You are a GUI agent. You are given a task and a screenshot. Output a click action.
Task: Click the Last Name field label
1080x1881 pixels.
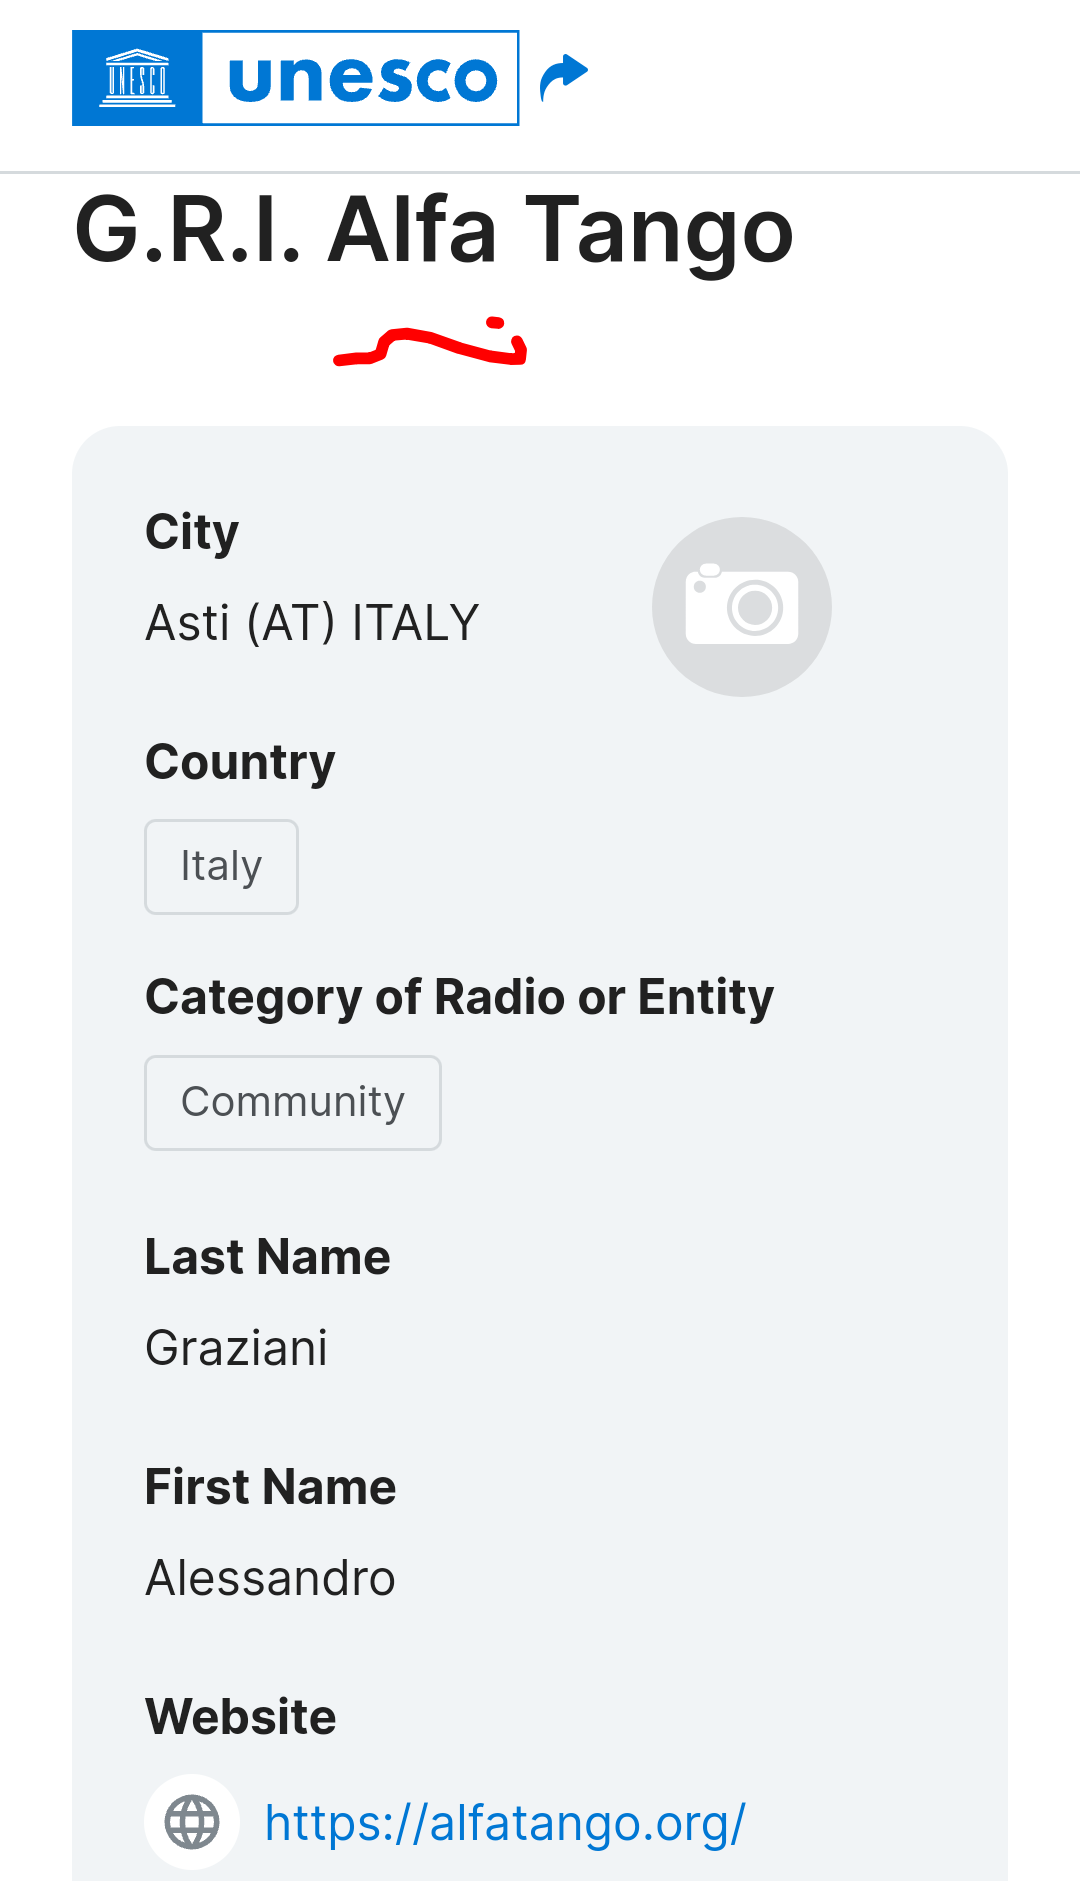coord(267,1257)
